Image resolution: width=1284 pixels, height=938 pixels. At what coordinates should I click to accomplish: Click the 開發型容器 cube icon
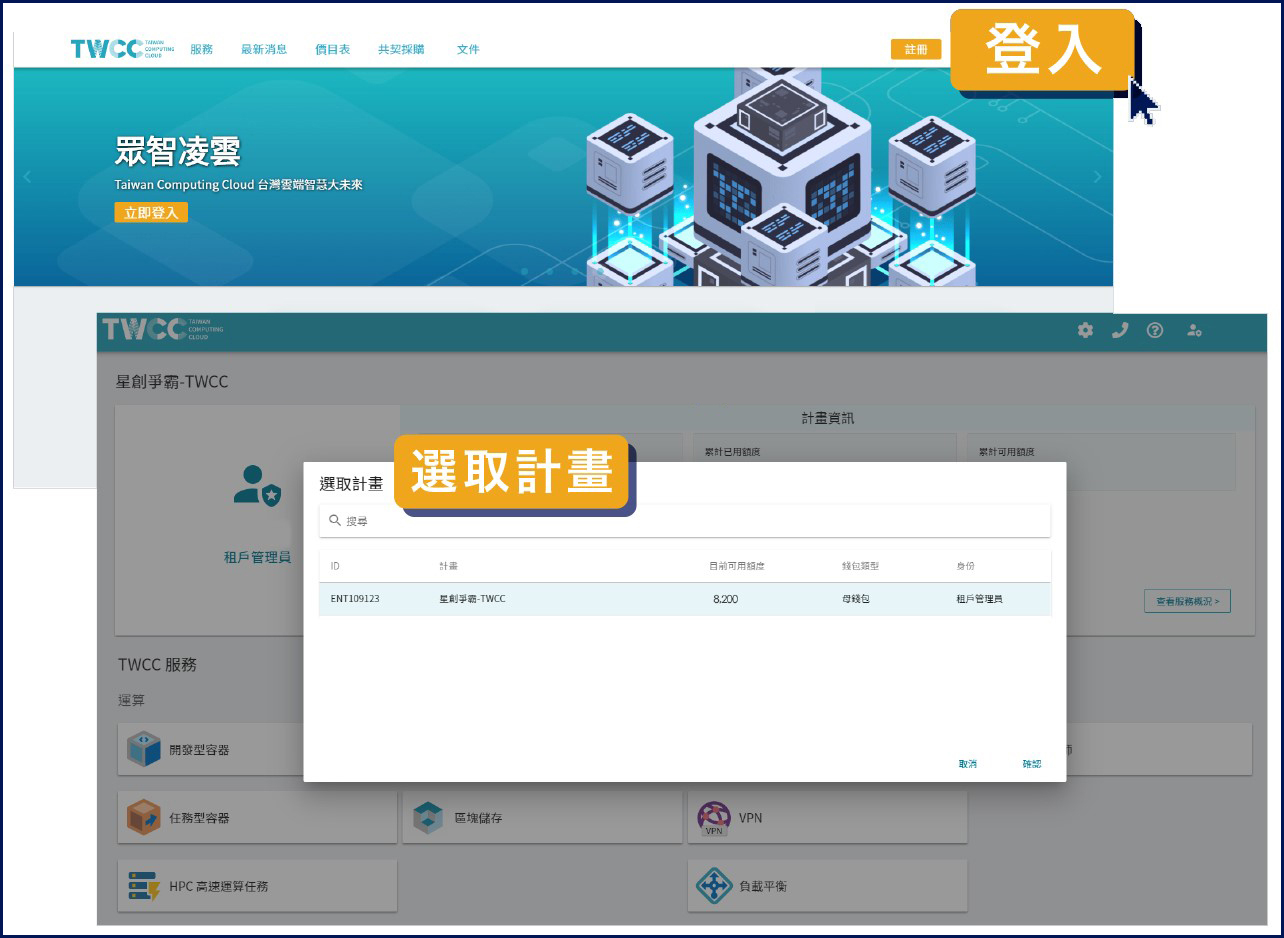[x=144, y=749]
